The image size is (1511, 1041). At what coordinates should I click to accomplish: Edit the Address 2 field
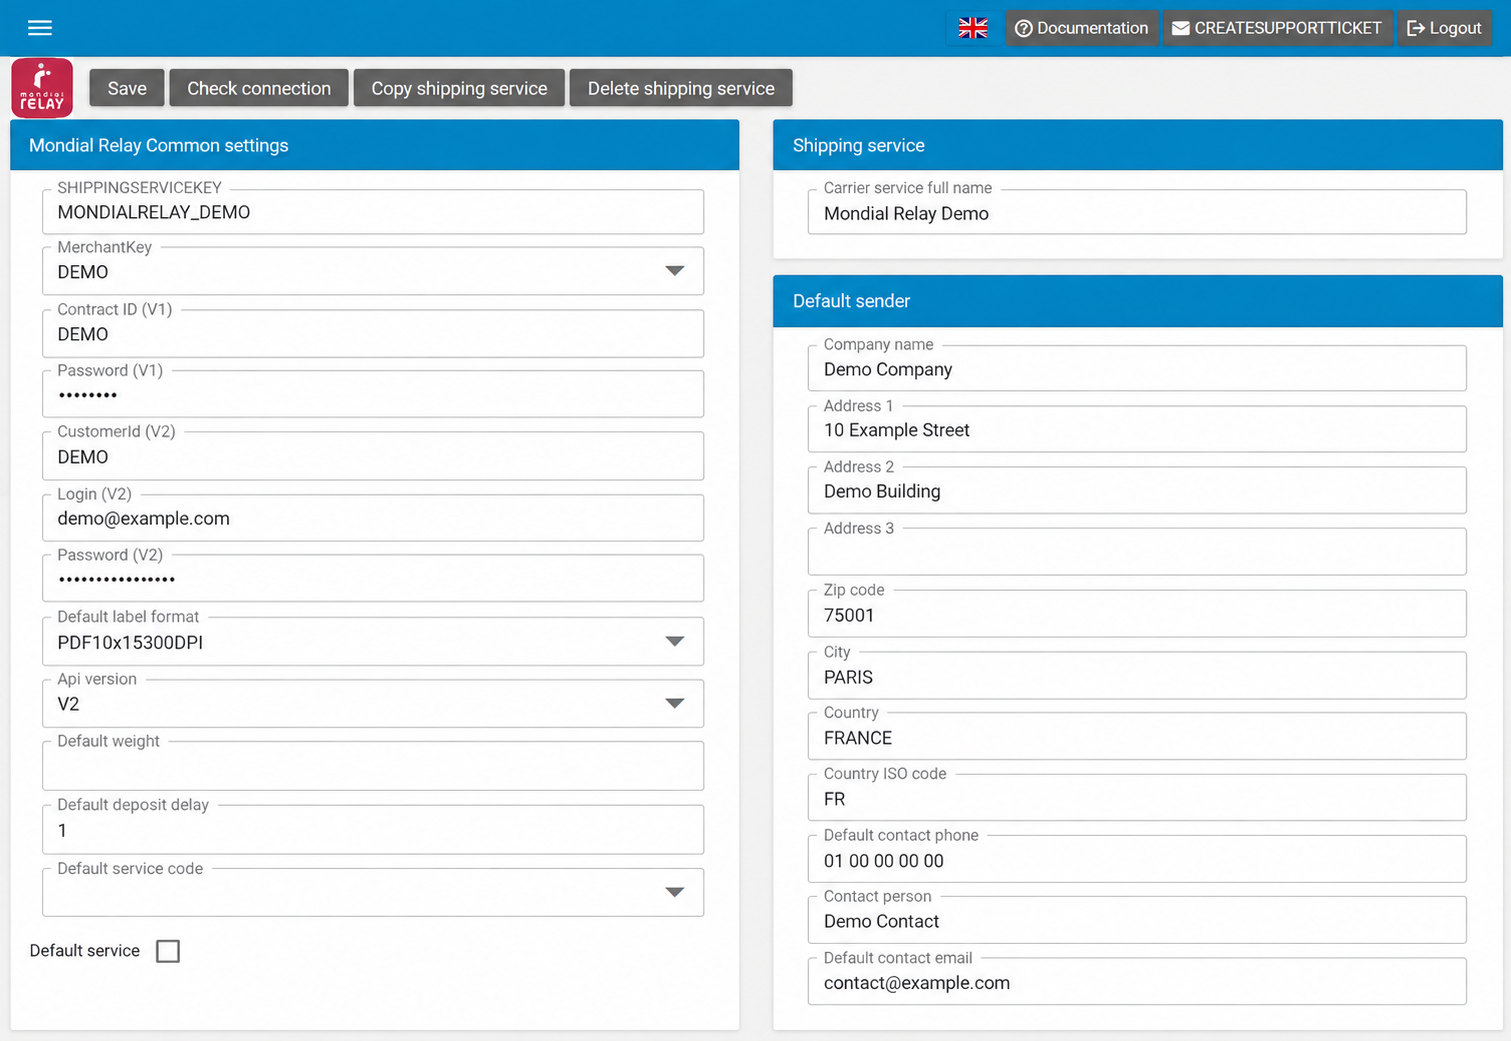click(1137, 490)
